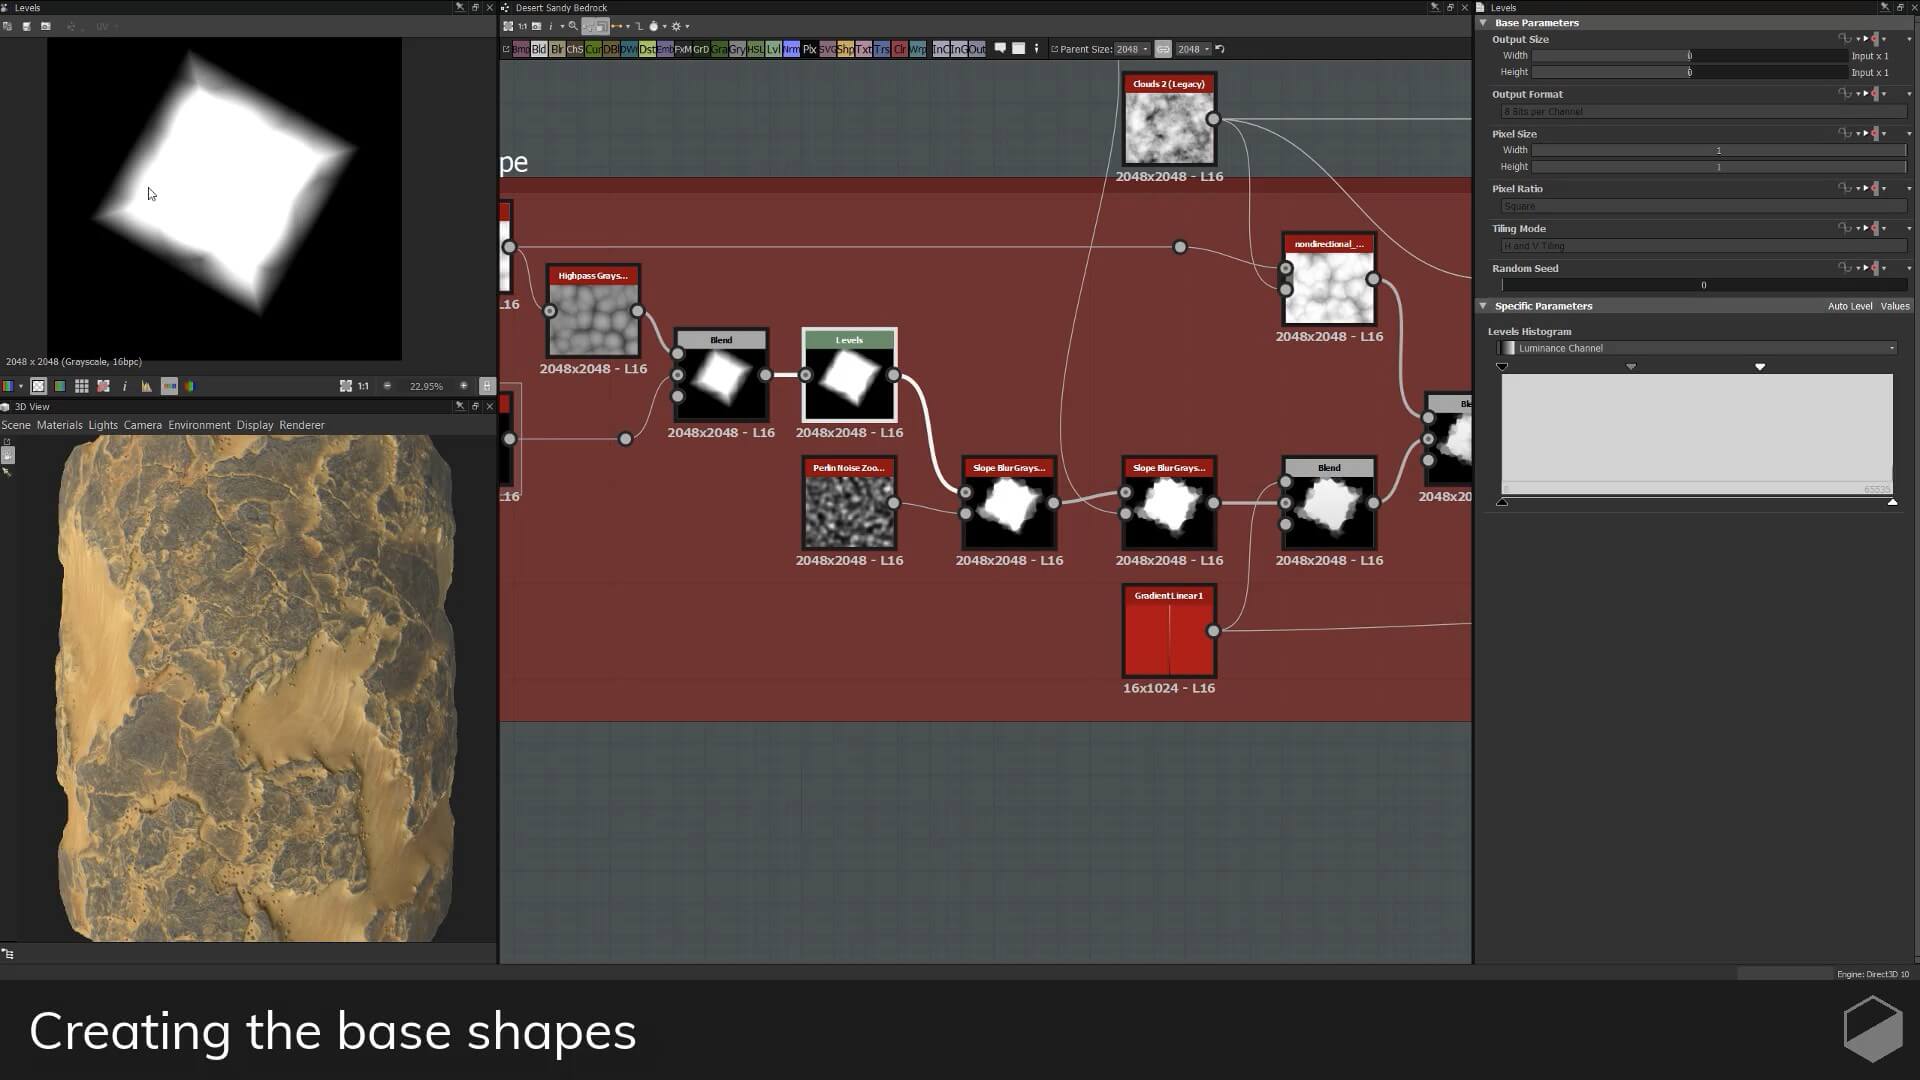Open the graph search magnifier
The image size is (1920, 1080).
(573, 26)
